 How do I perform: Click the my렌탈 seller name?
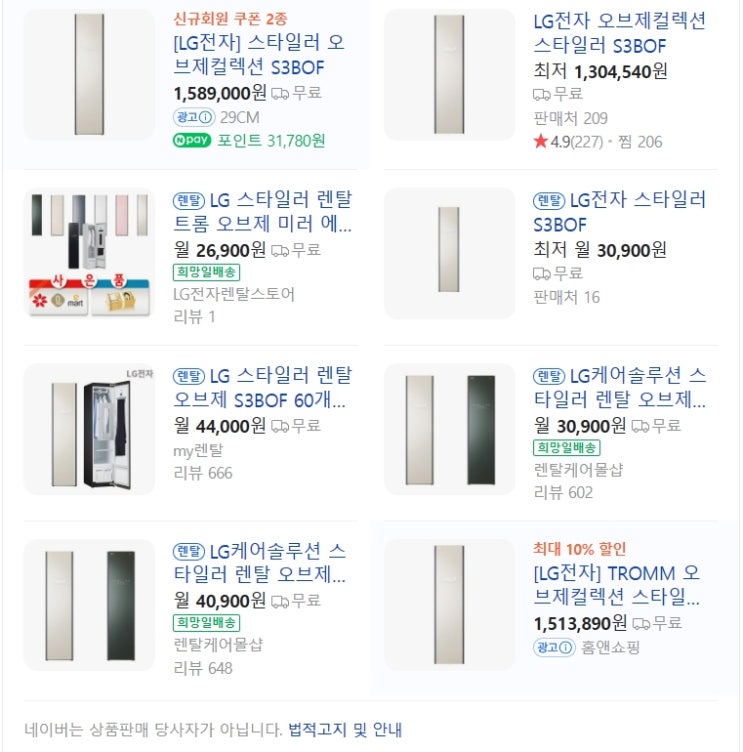[198, 450]
